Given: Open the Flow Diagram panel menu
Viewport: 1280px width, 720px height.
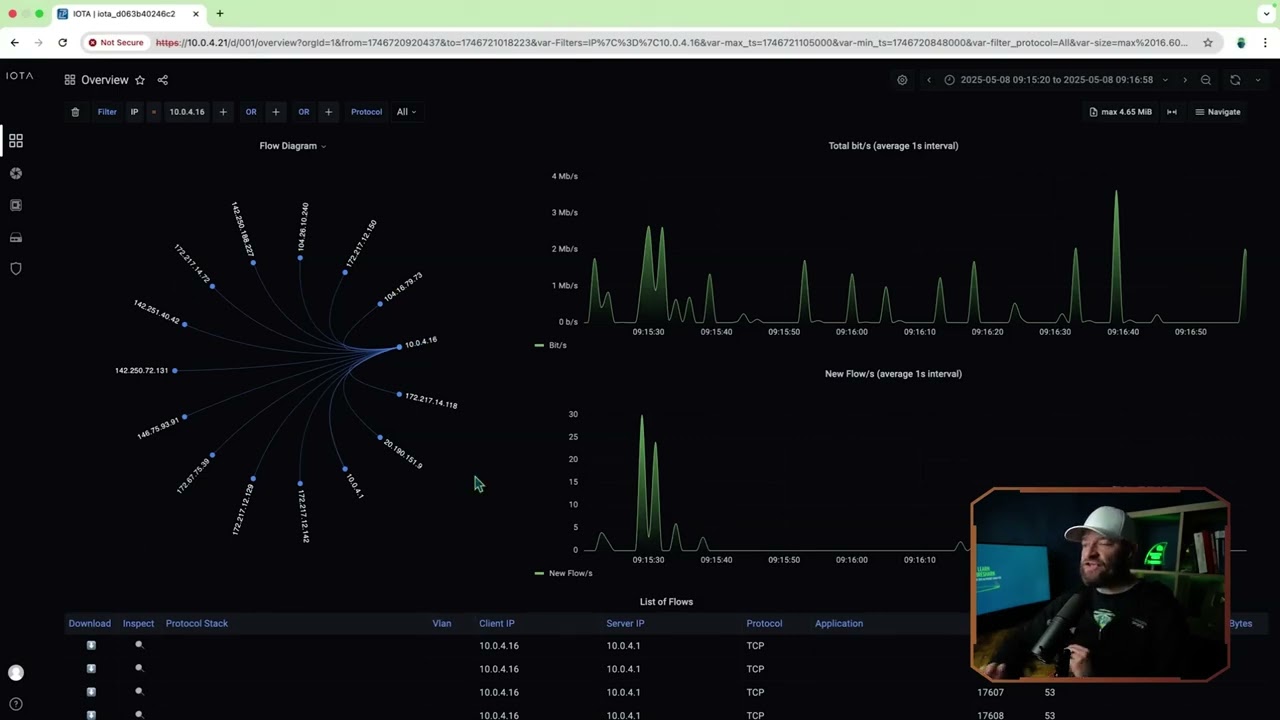Looking at the screenshot, I should (x=292, y=146).
